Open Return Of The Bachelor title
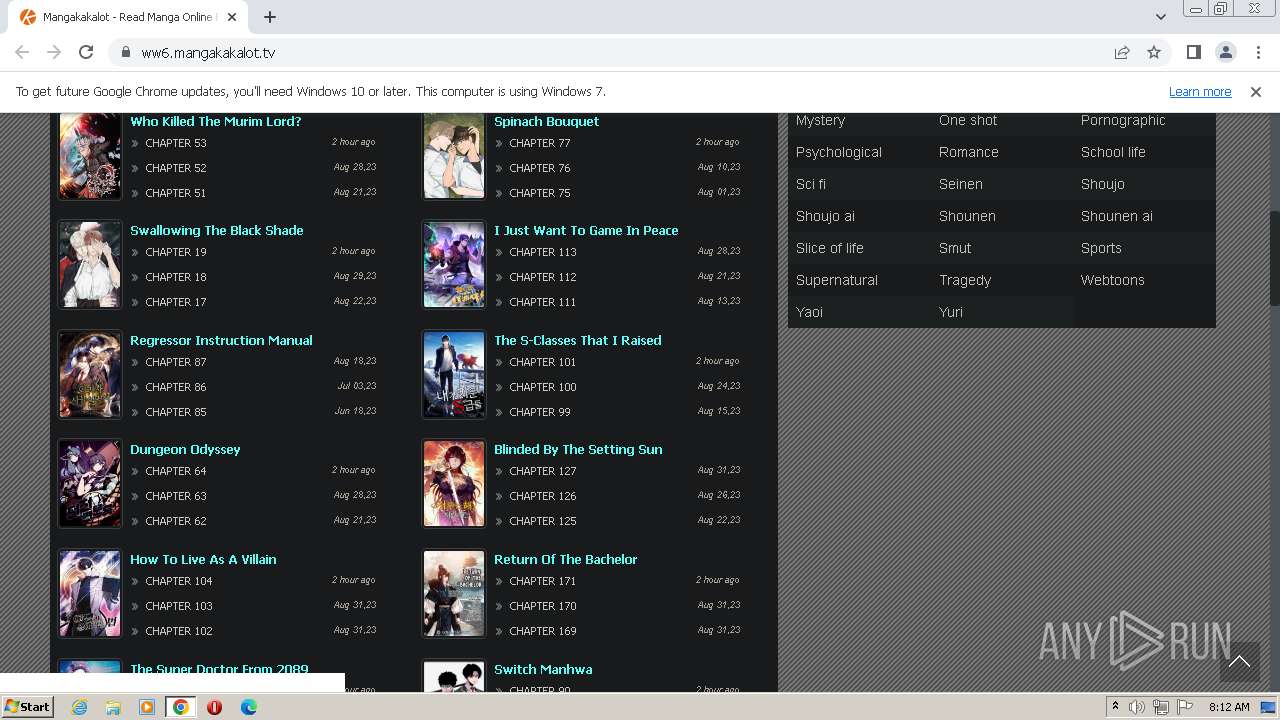Screen dimensions: 1280x720 pyautogui.click(x=565, y=559)
